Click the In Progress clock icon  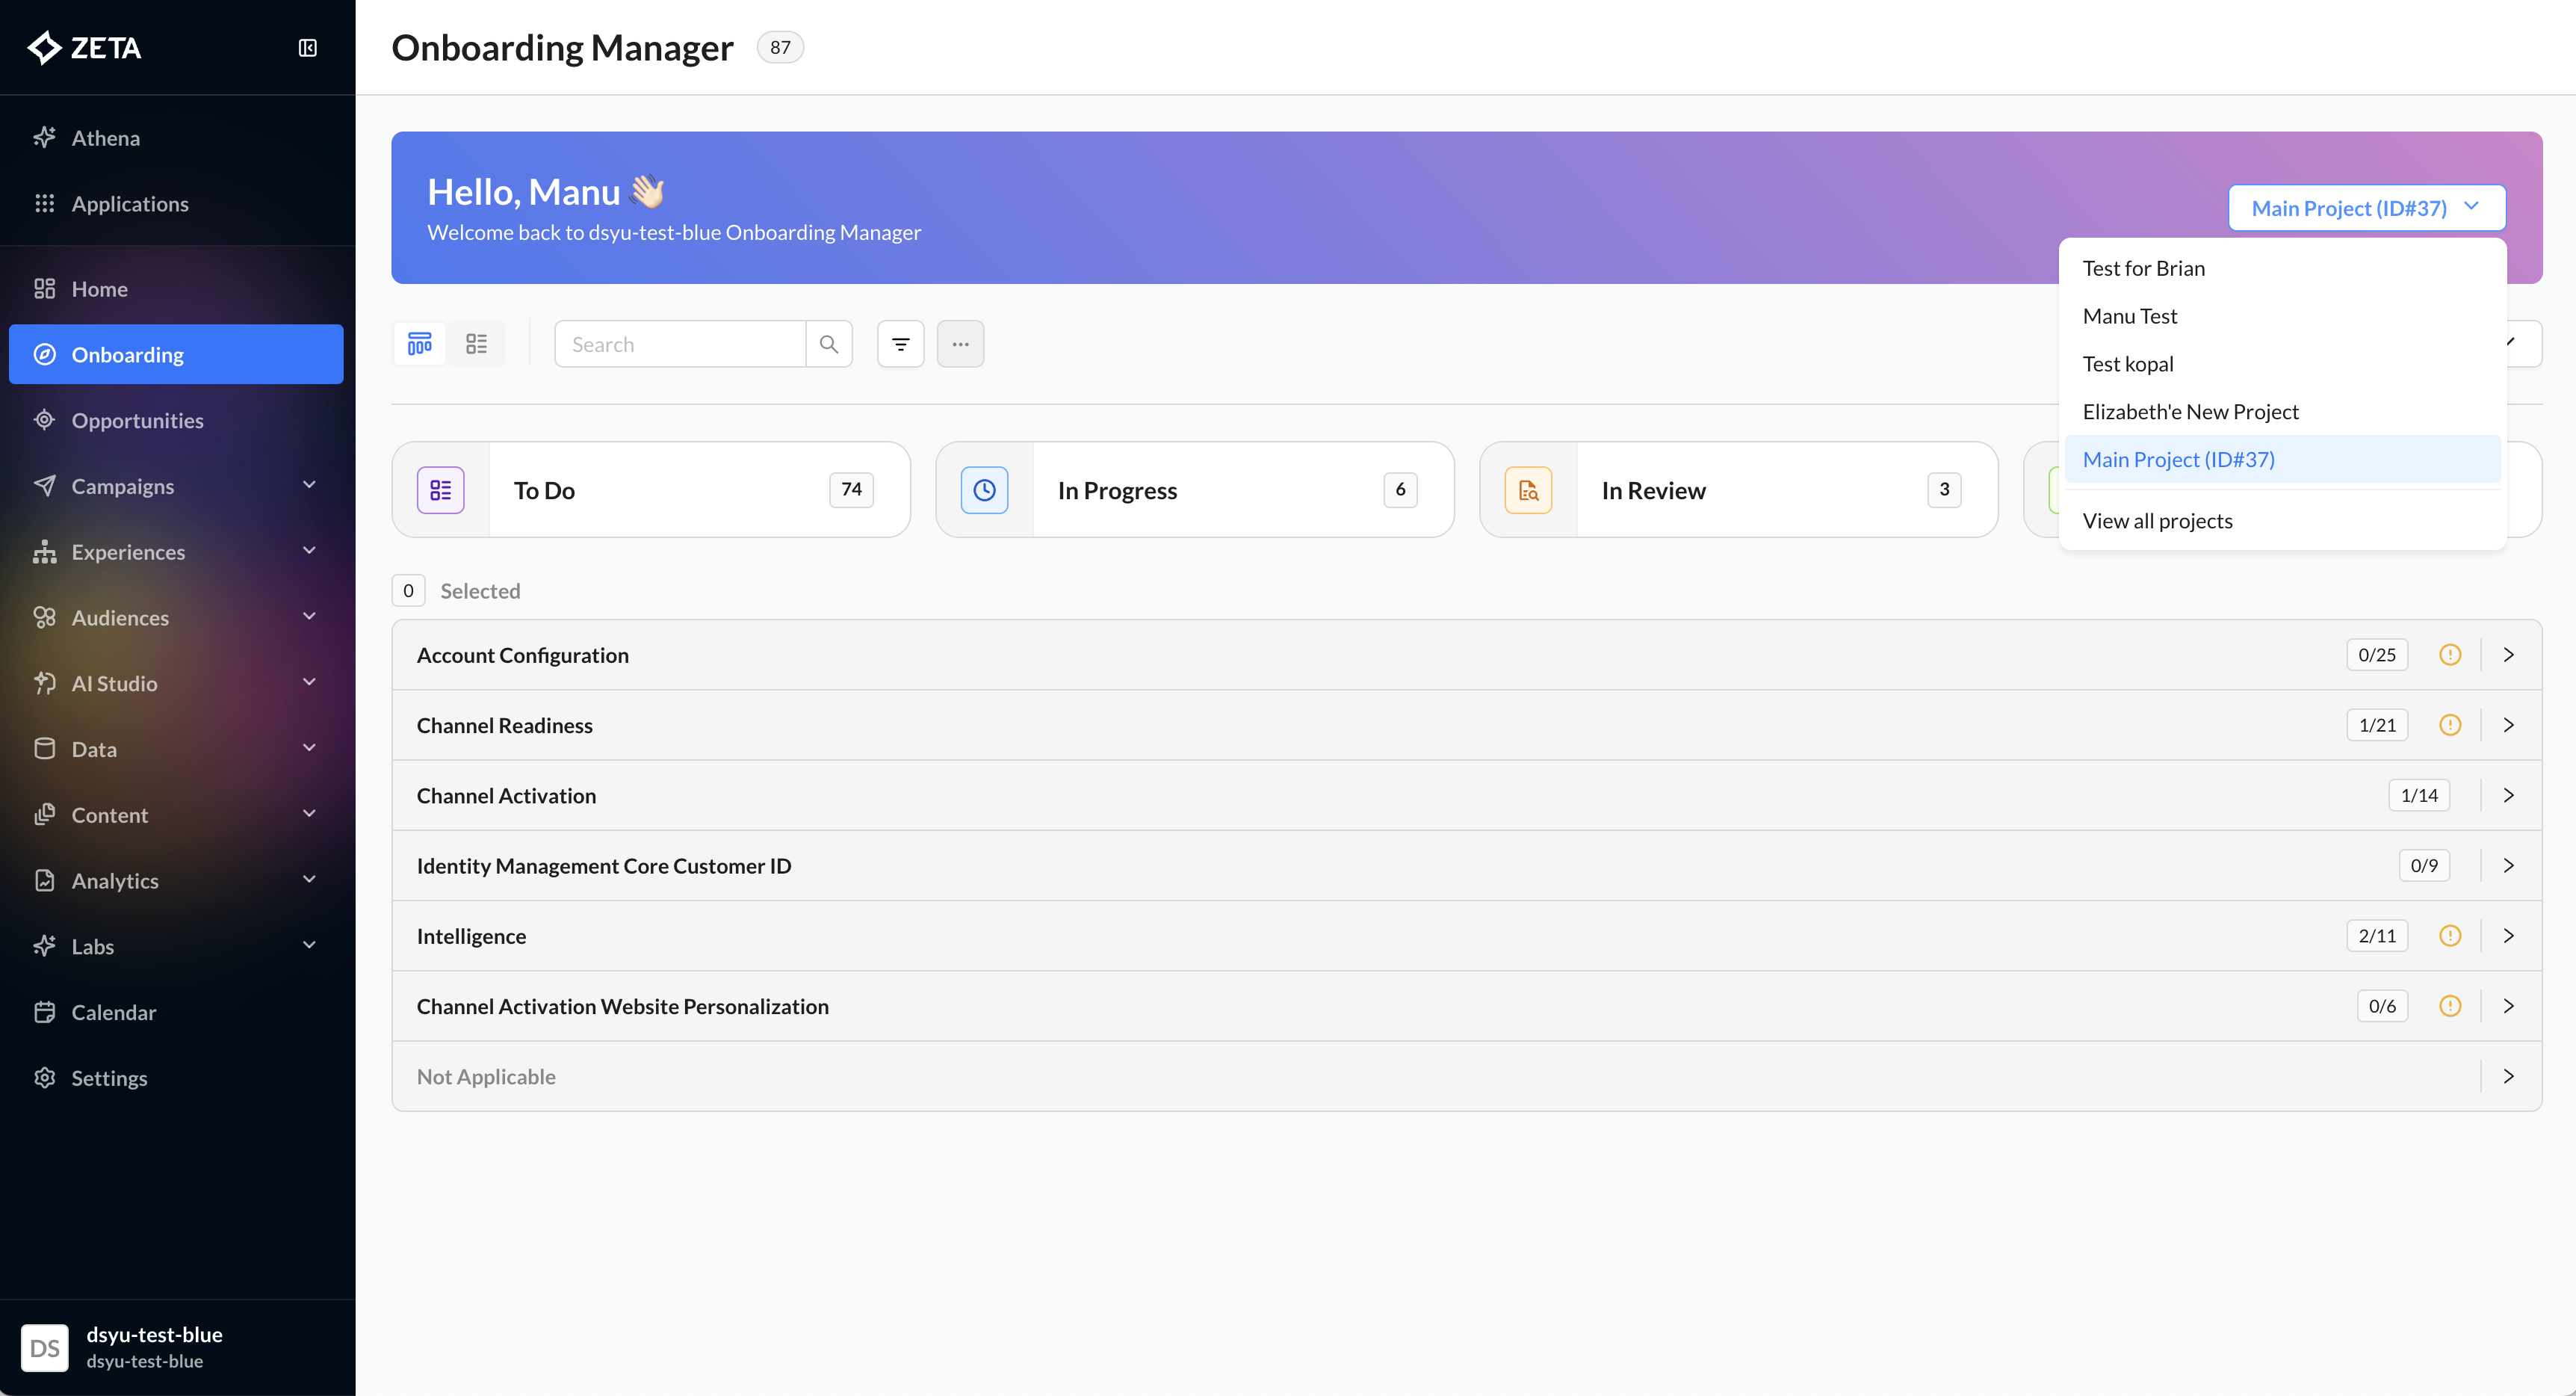tap(984, 490)
